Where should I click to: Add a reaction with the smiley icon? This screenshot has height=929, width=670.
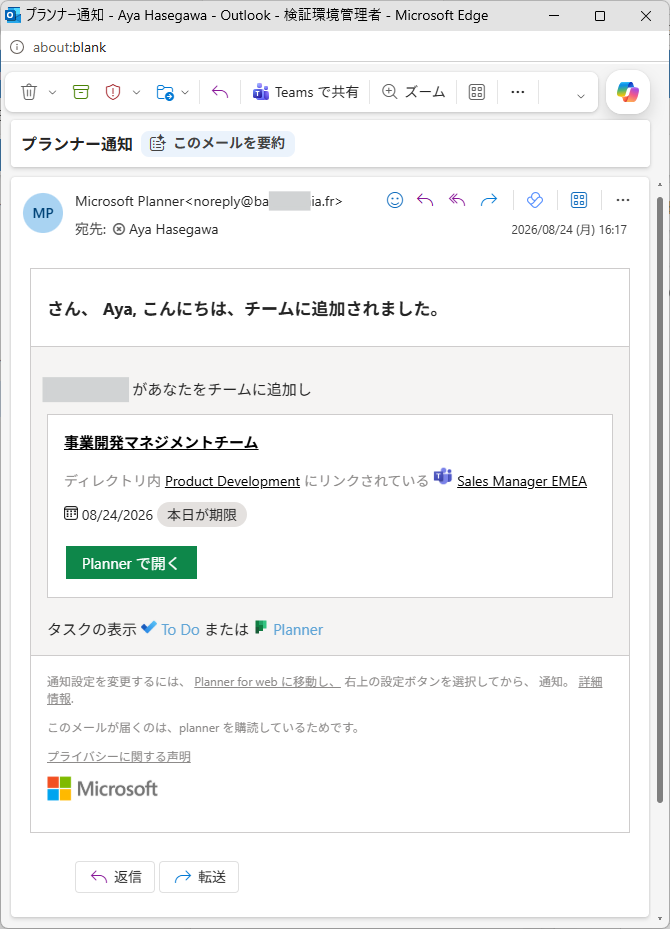click(395, 200)
